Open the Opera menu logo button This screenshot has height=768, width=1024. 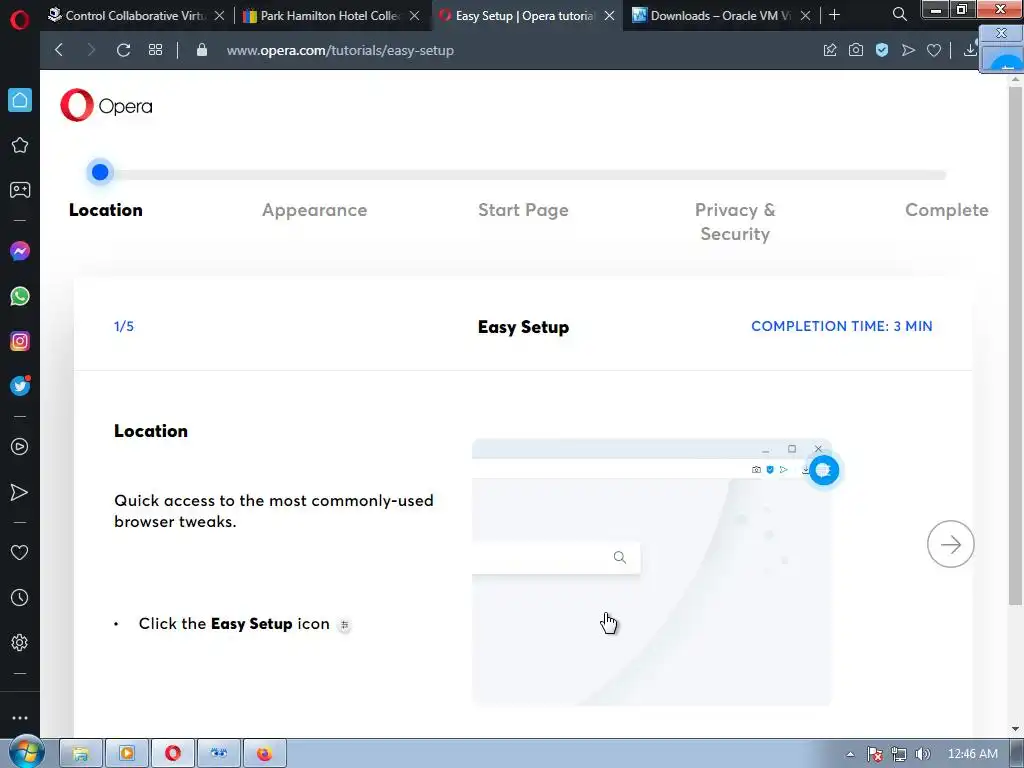point(20,20)
